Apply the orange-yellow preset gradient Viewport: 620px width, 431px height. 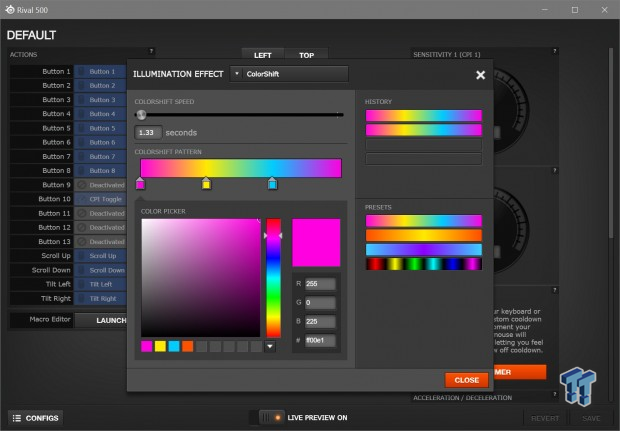point(424,235)
